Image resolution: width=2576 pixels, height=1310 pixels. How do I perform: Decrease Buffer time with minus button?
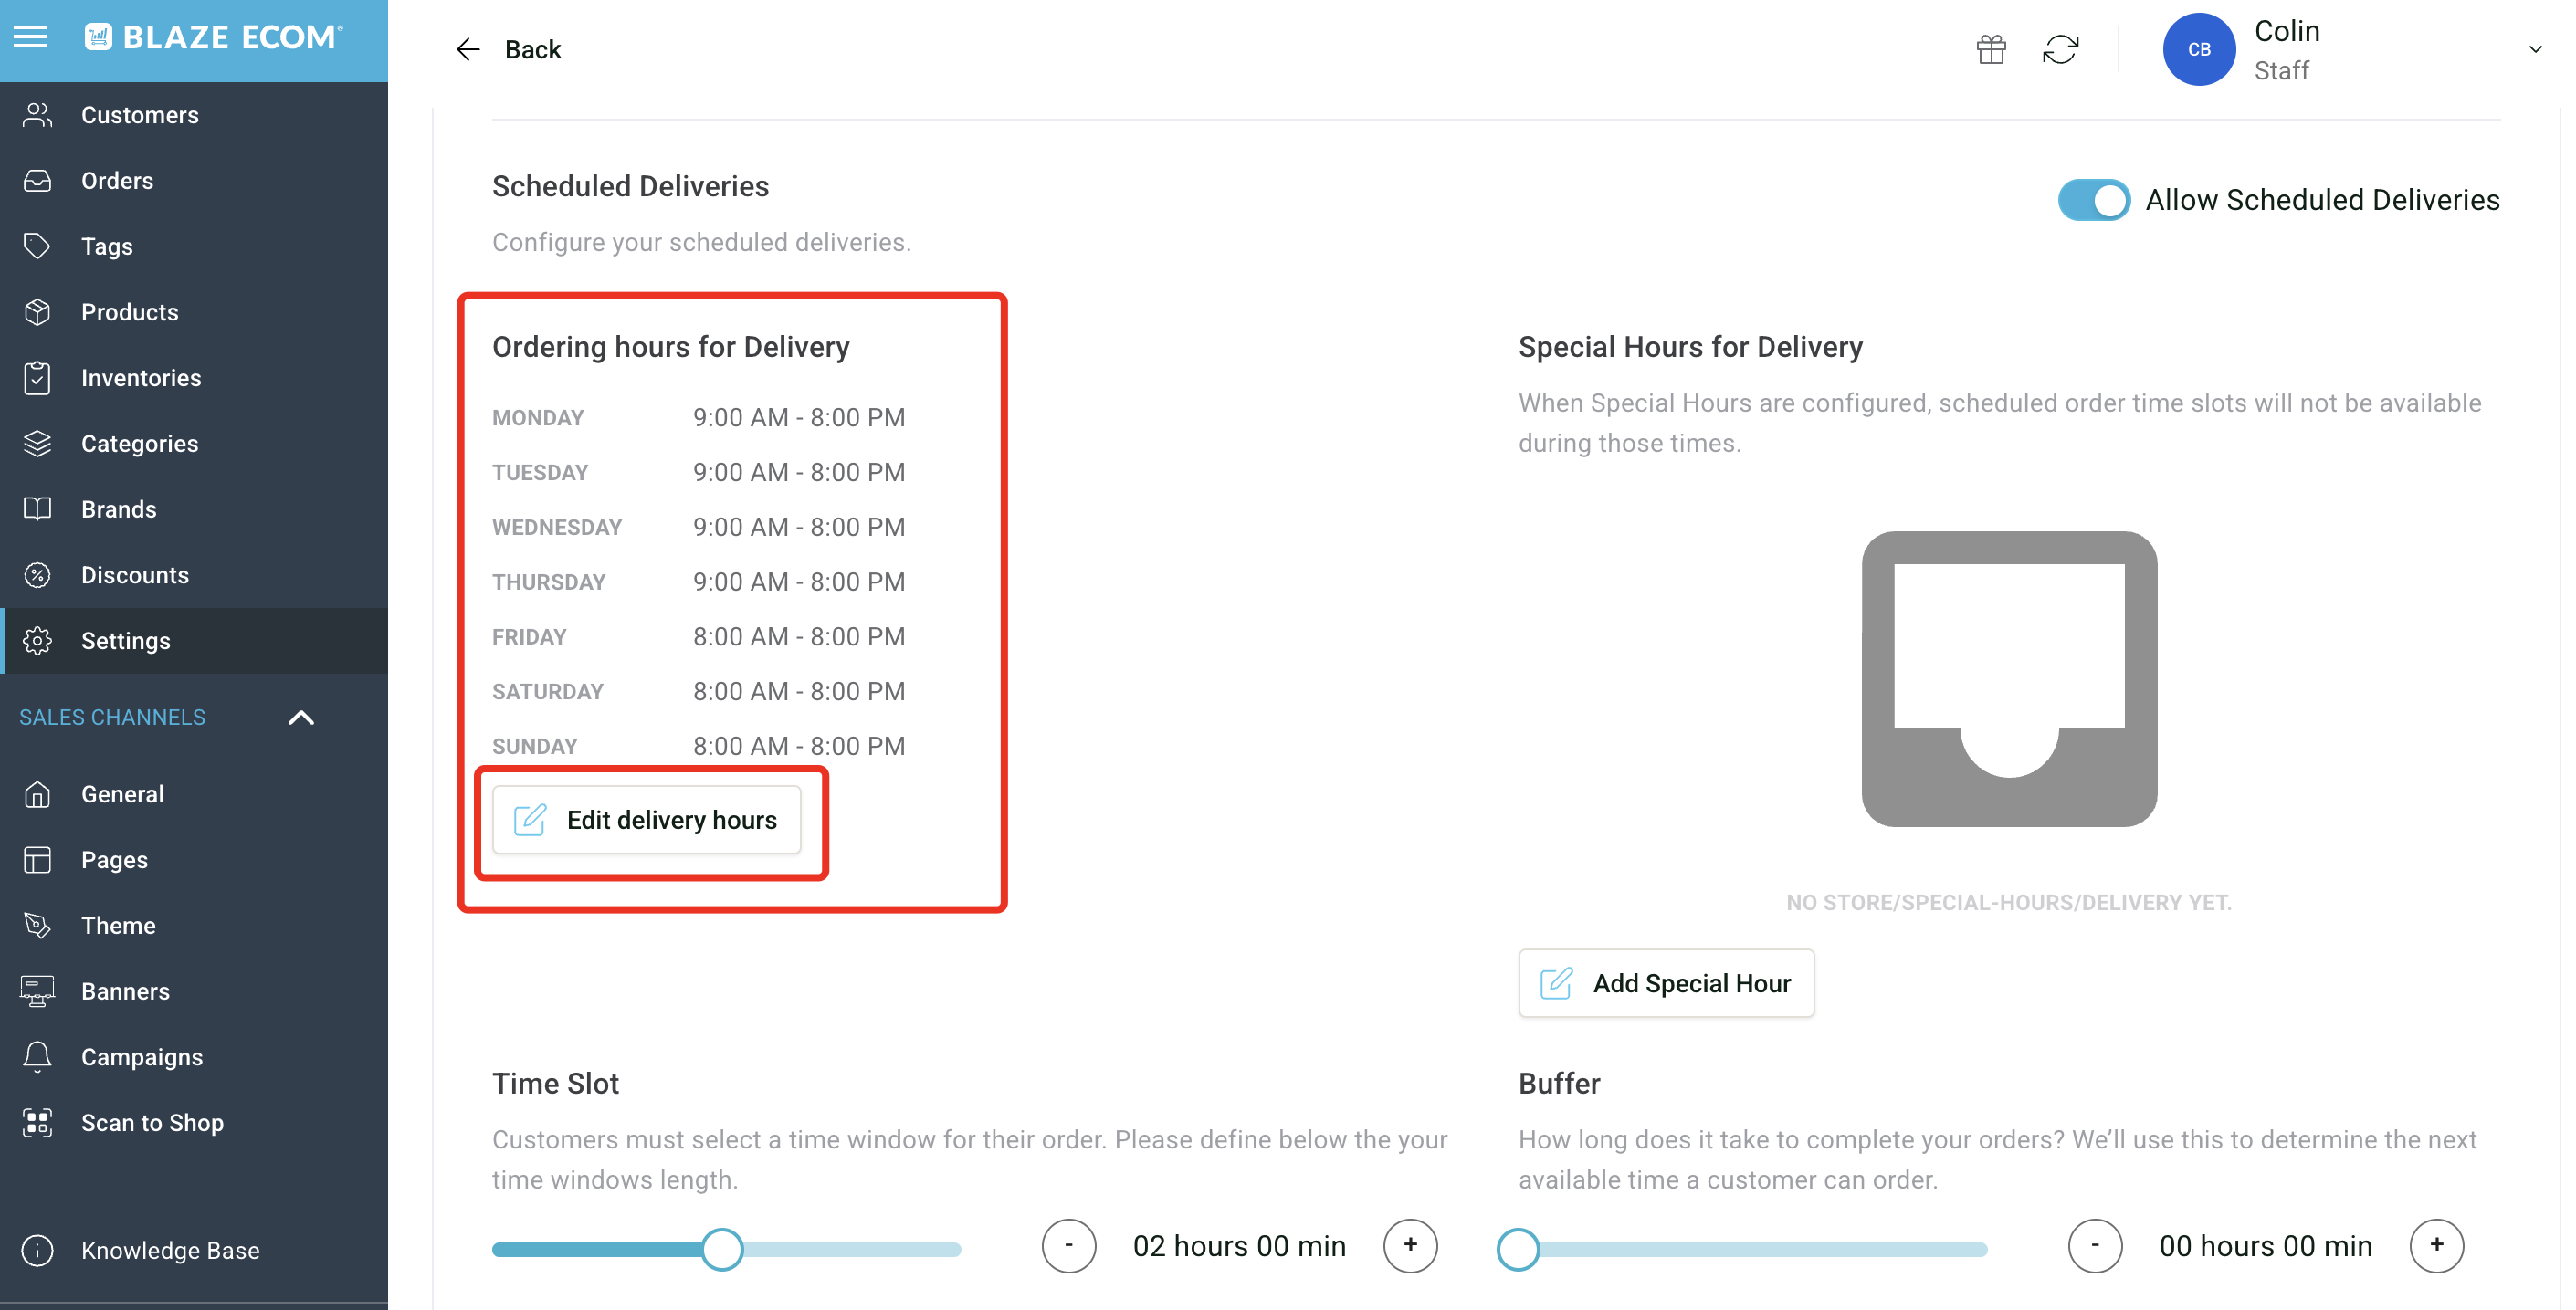[2094, 1245]
